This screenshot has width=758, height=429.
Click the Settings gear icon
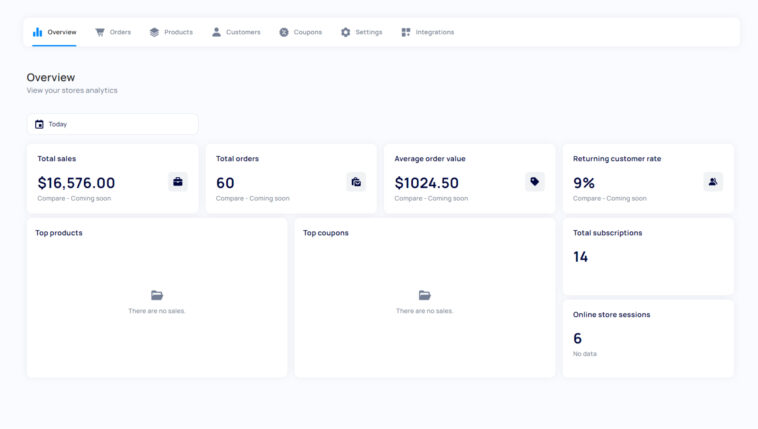tap(345, 32)
